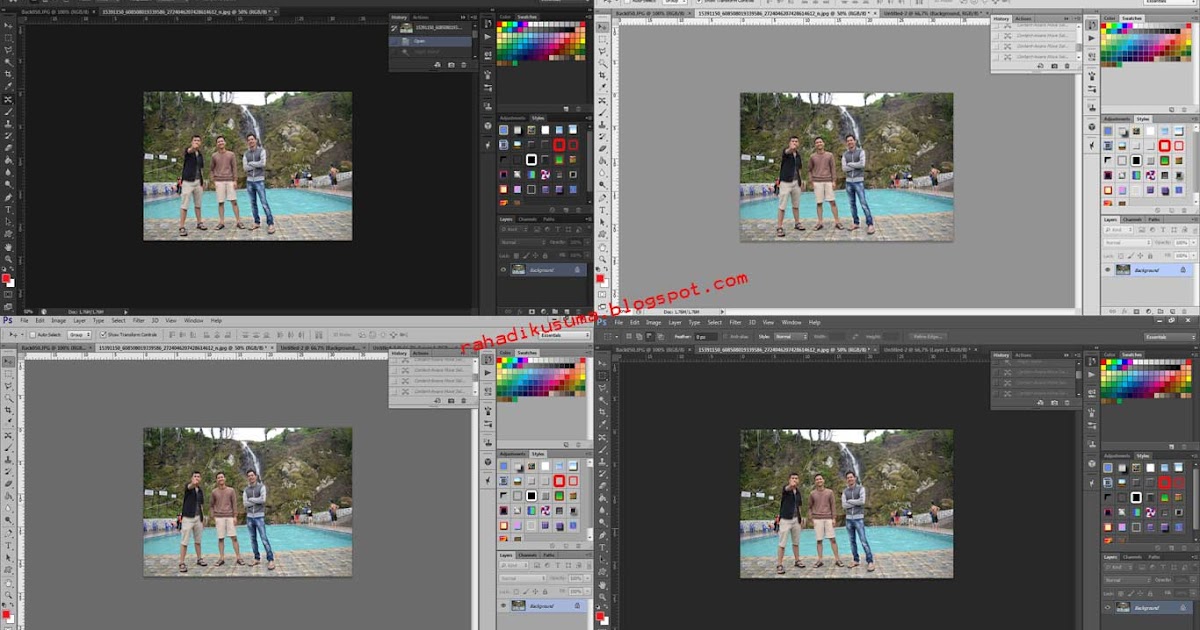
Task: Select the Lasso tool in bottom-left window
Action: point(9,386)
